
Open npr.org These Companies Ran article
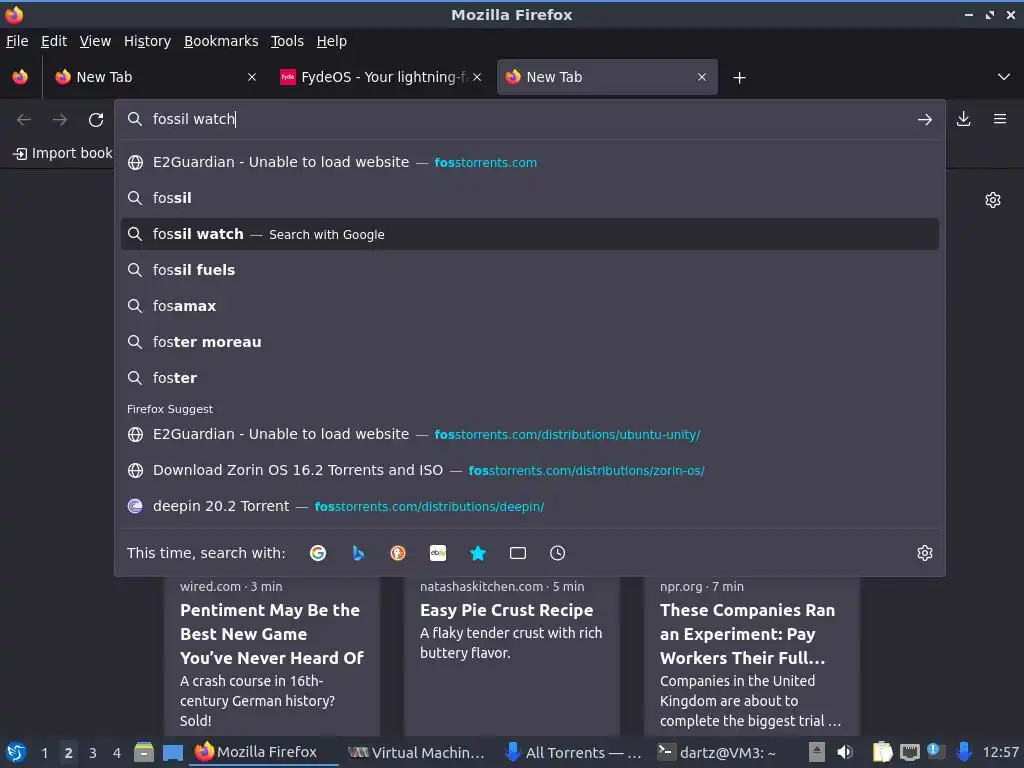coord(752,656)
